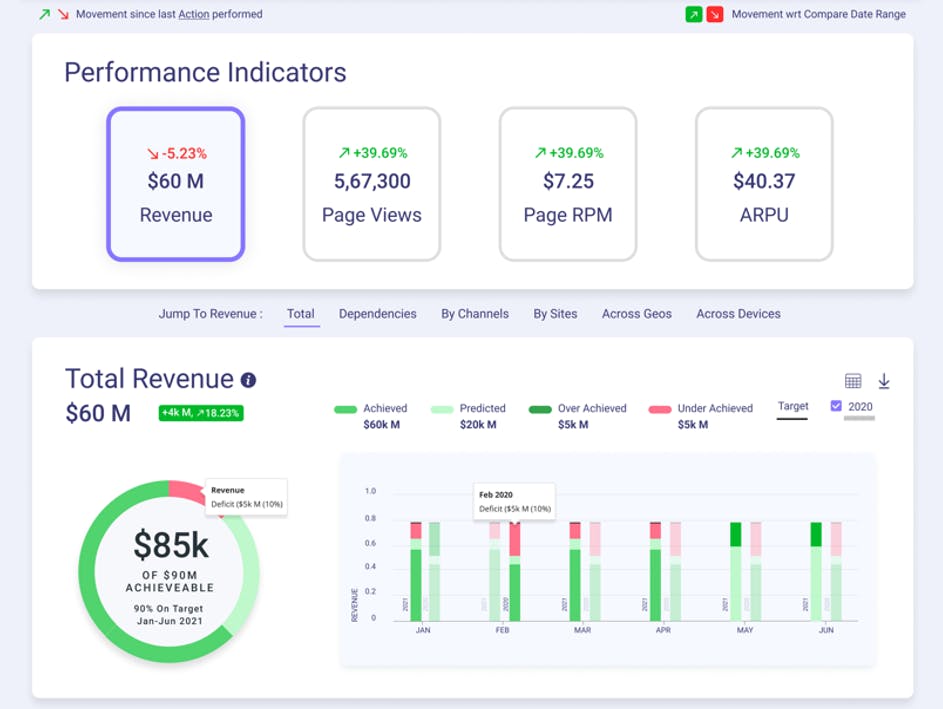943x709 pixels.
Task: Click the 90% On Target text
Action: 168,609
